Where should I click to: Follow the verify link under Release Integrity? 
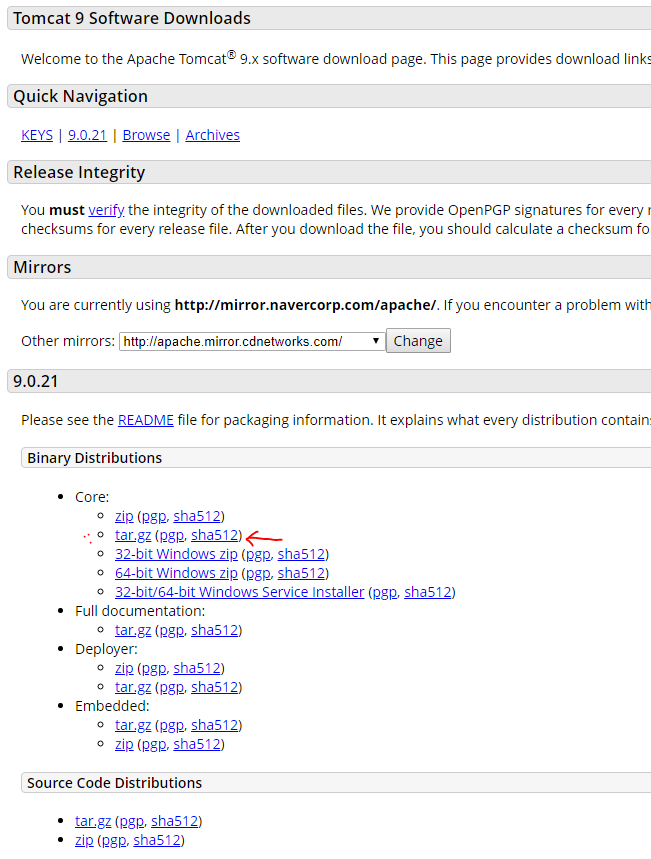(x=106, y=210)
